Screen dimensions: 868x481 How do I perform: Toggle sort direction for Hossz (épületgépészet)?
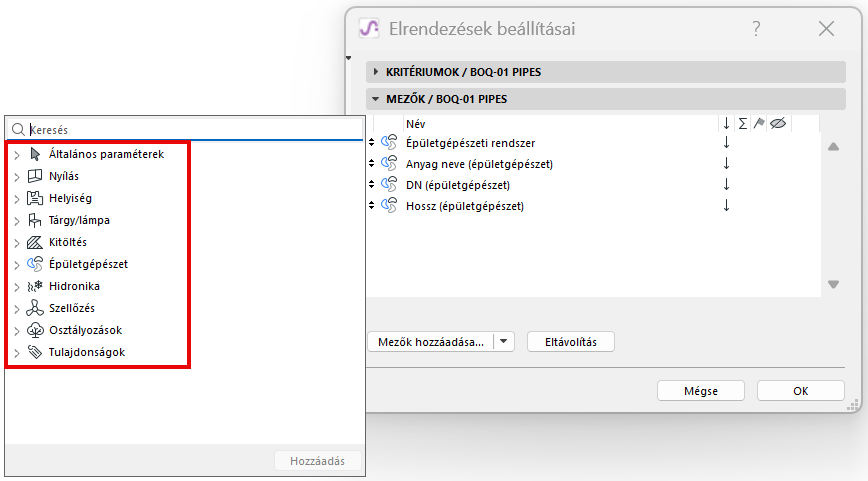(x=727, y=206)
